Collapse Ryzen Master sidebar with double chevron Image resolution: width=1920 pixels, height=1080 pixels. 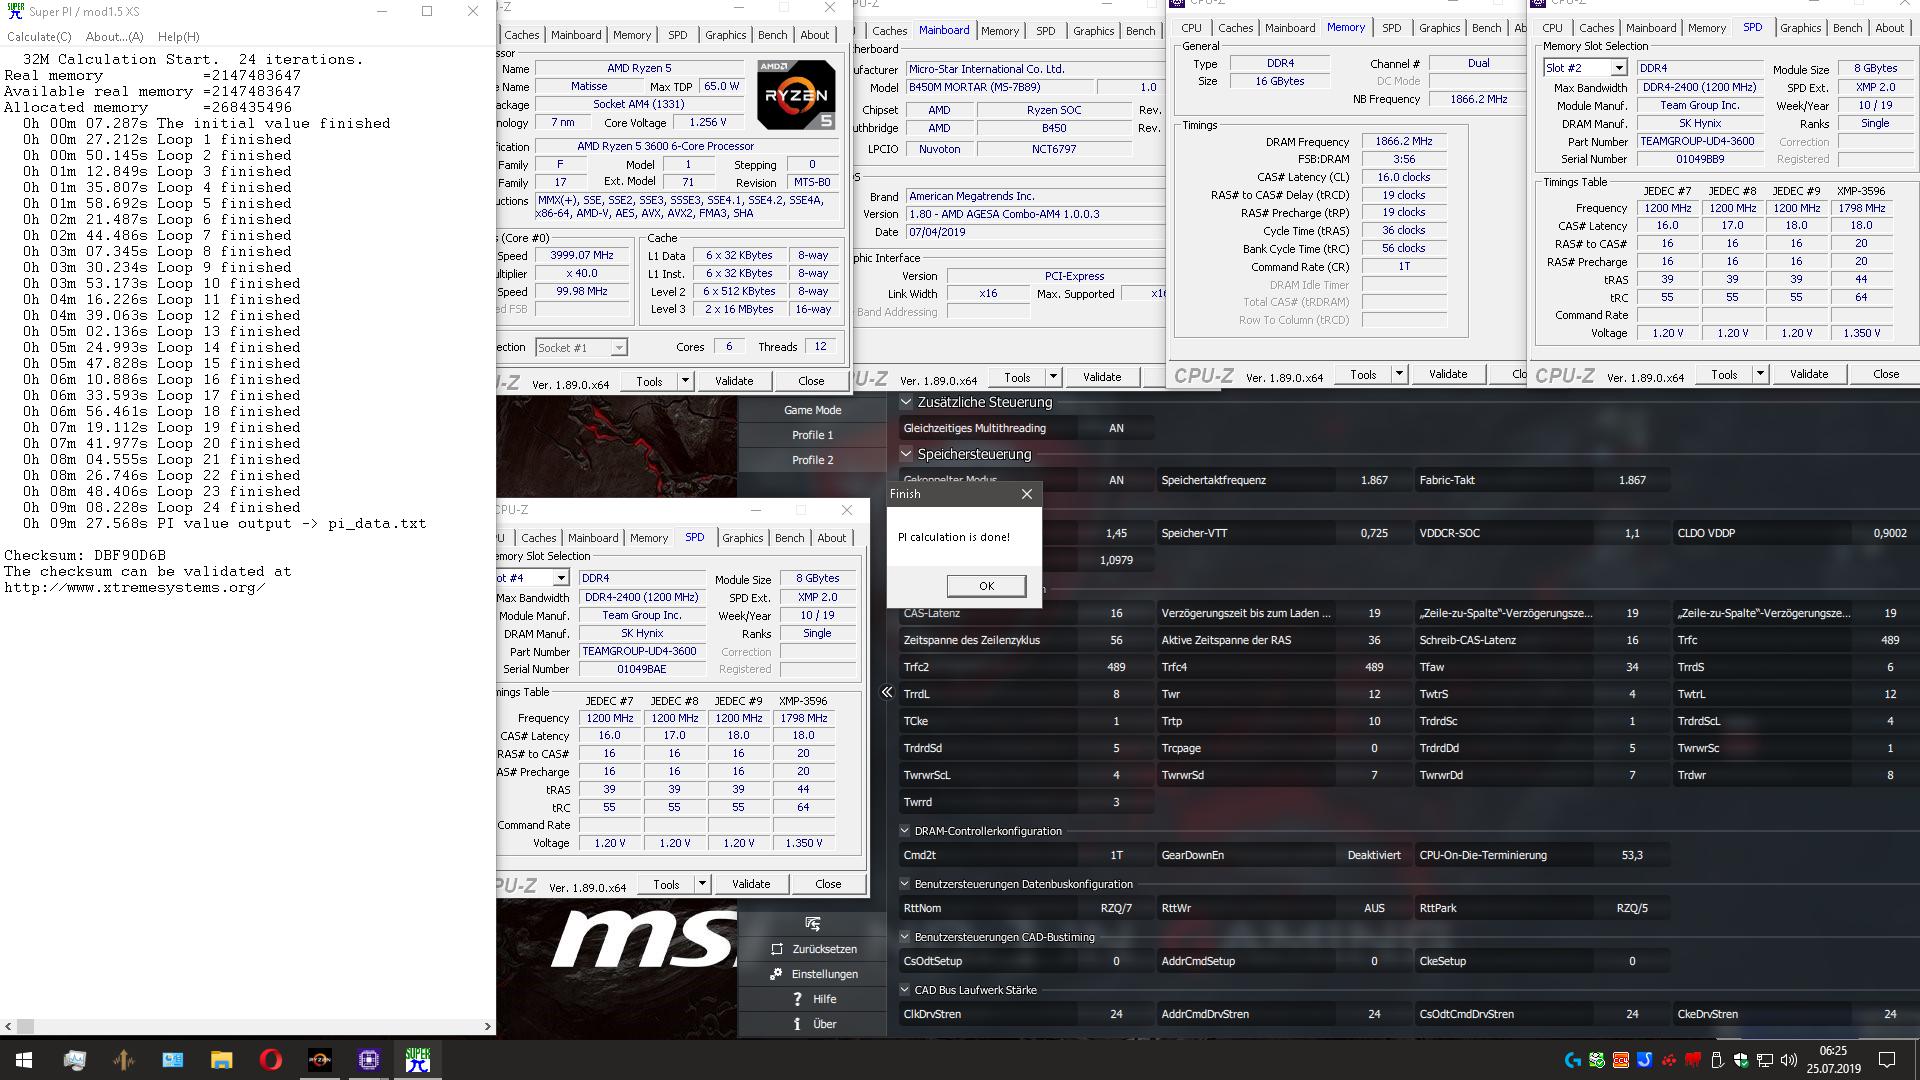pyautogui.click(x=887, y=692)
